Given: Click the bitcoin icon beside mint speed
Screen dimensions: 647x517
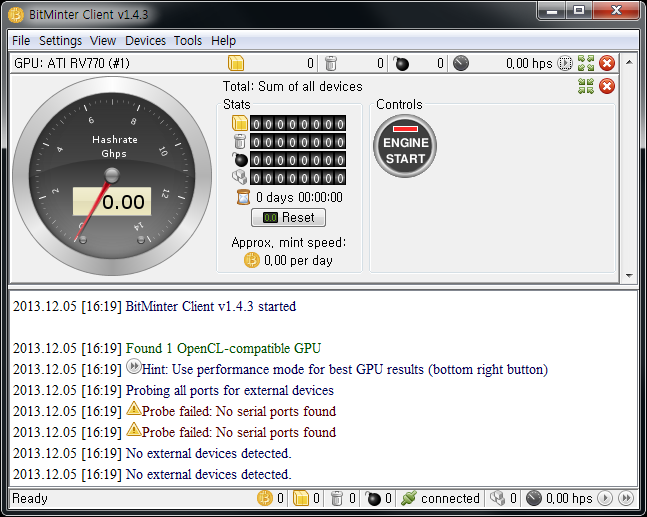Looking at the screenshot, I should point(252,260).
